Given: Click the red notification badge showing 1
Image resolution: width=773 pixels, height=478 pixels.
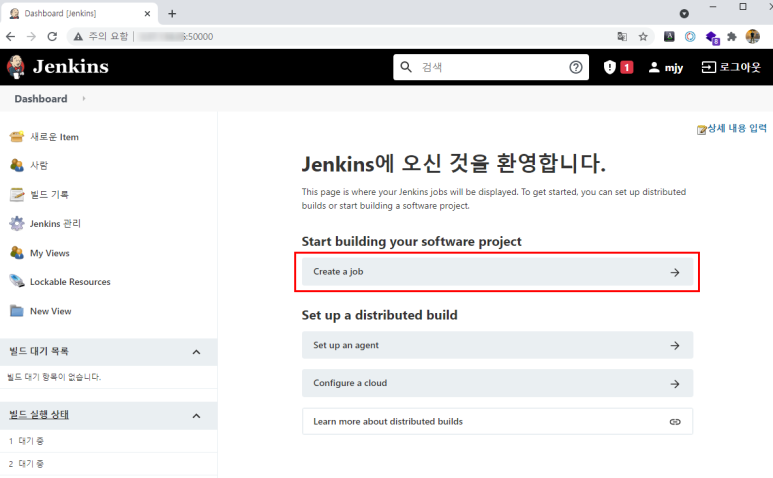Looking at the screenshot, I should pyautogui.click(x=627, y=67).
